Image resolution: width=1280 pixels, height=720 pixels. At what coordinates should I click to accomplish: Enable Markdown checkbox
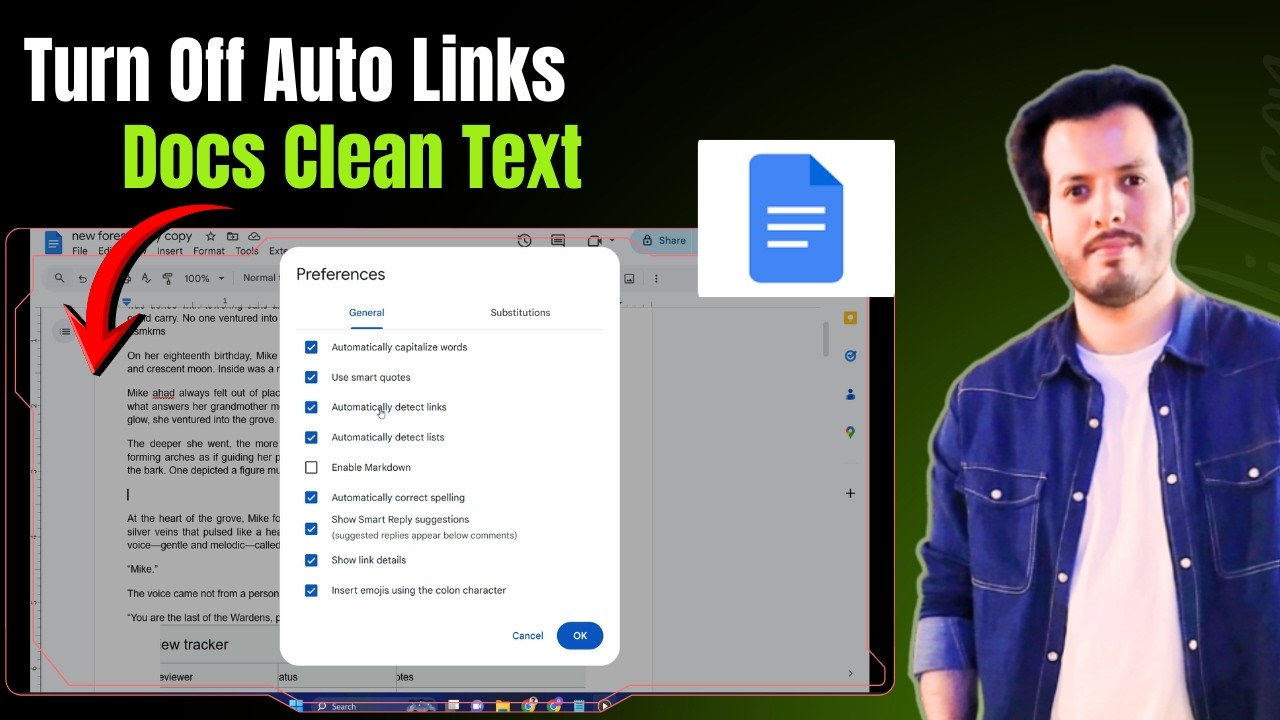point(311,467)
